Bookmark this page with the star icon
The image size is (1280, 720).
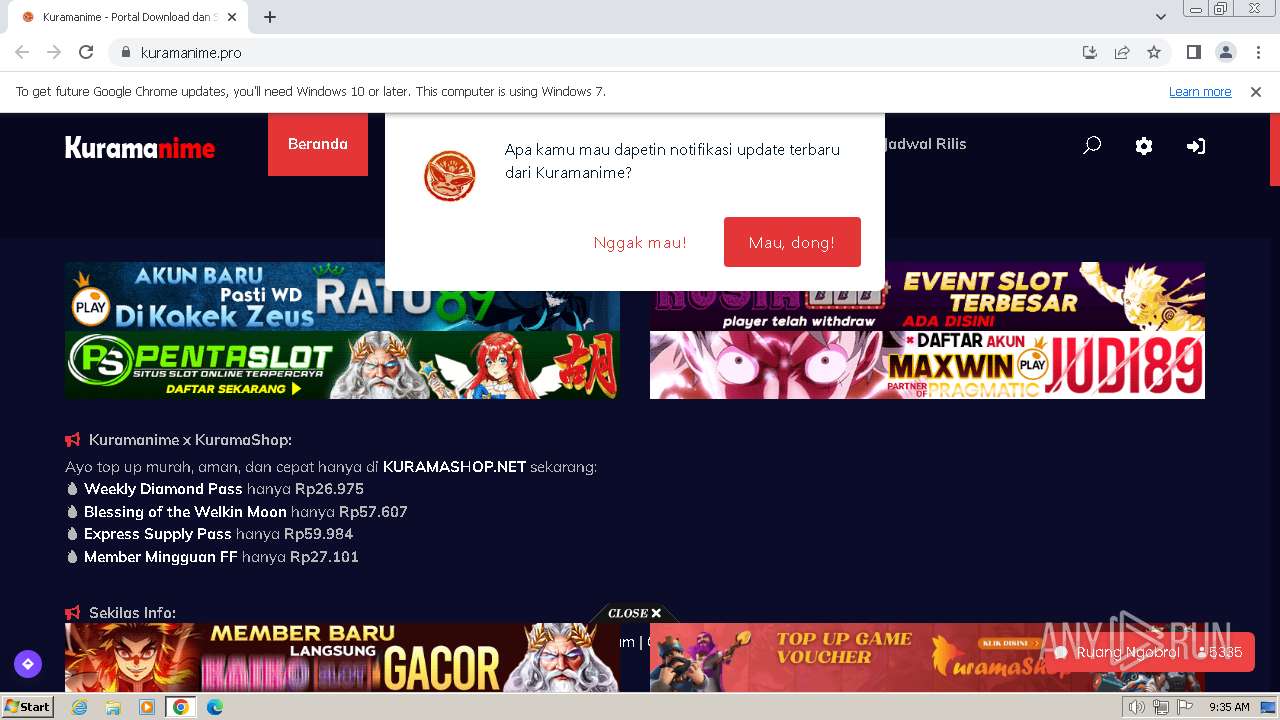coord(1154,52)
